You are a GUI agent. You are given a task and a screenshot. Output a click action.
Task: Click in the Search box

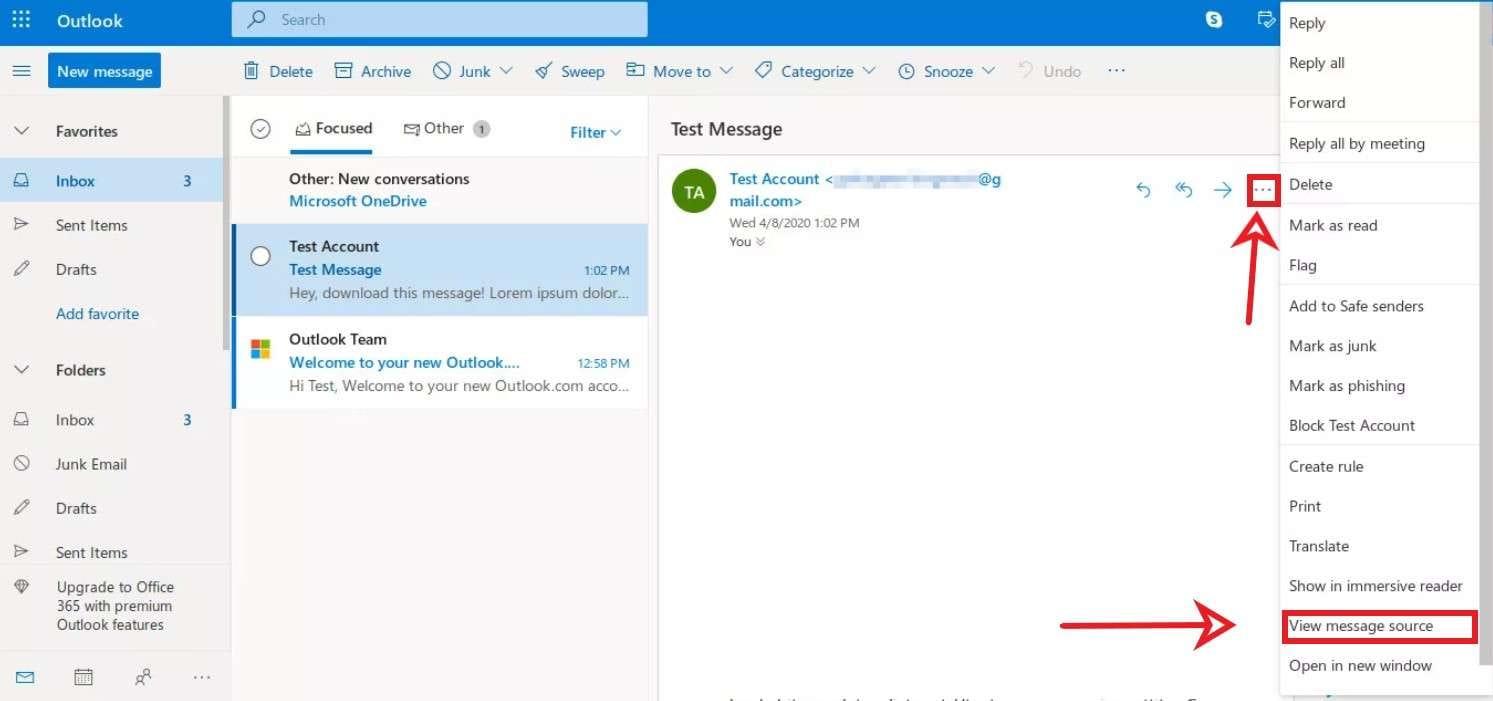(x=440, y=20)
